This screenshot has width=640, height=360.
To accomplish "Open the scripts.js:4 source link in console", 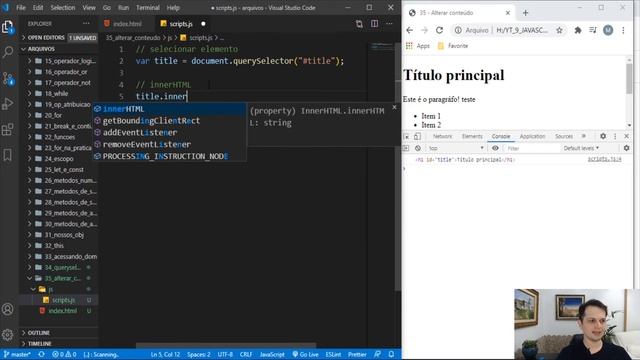I will click(604, 160).
